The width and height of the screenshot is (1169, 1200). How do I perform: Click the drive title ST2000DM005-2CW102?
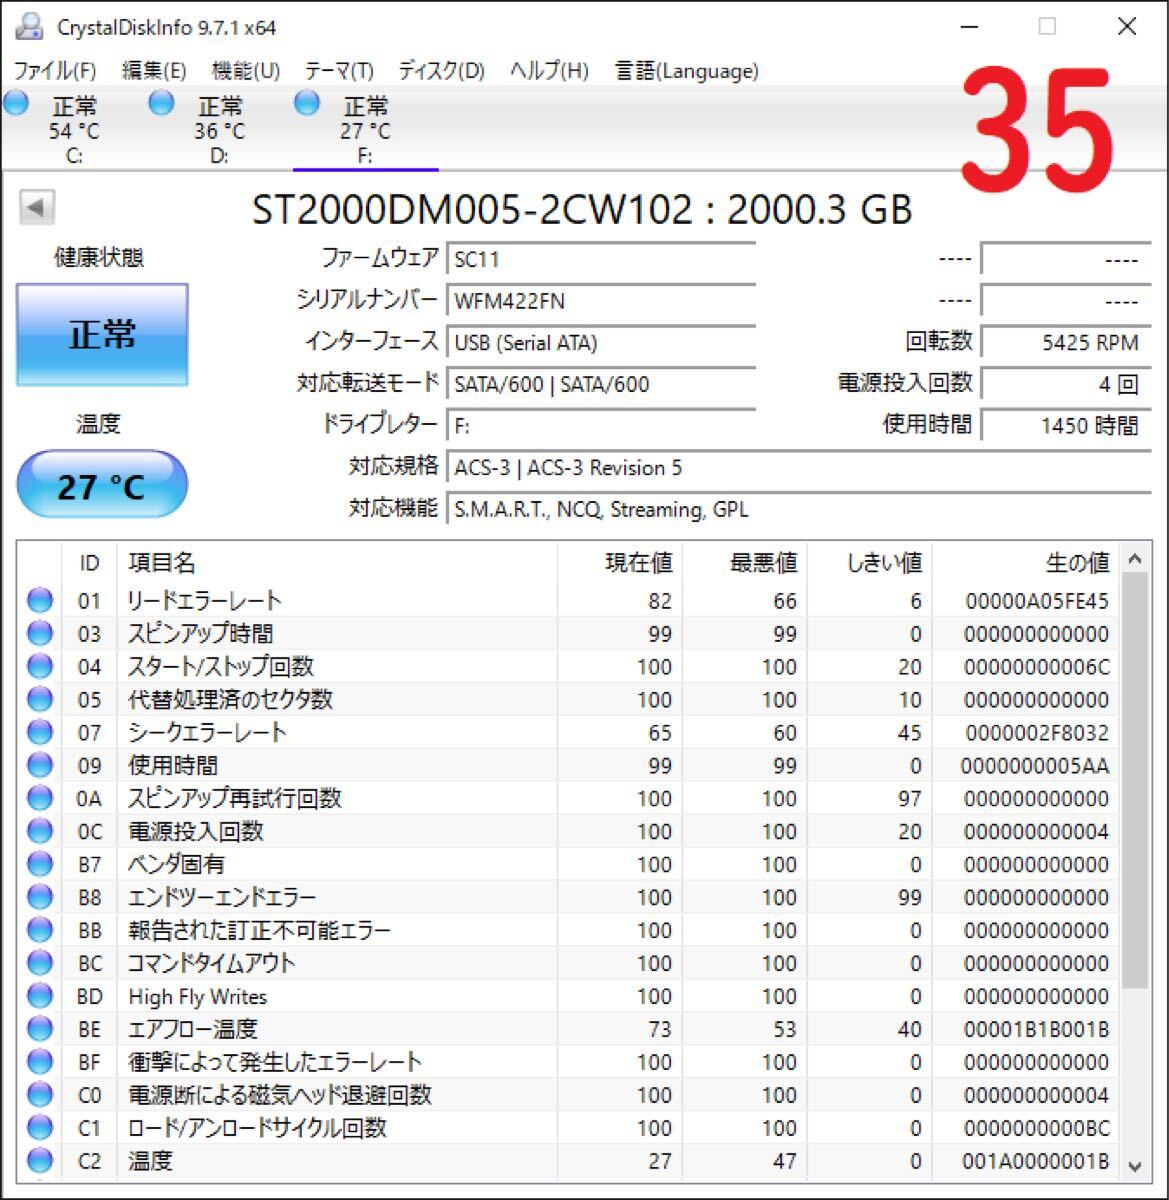coord(472,209)
